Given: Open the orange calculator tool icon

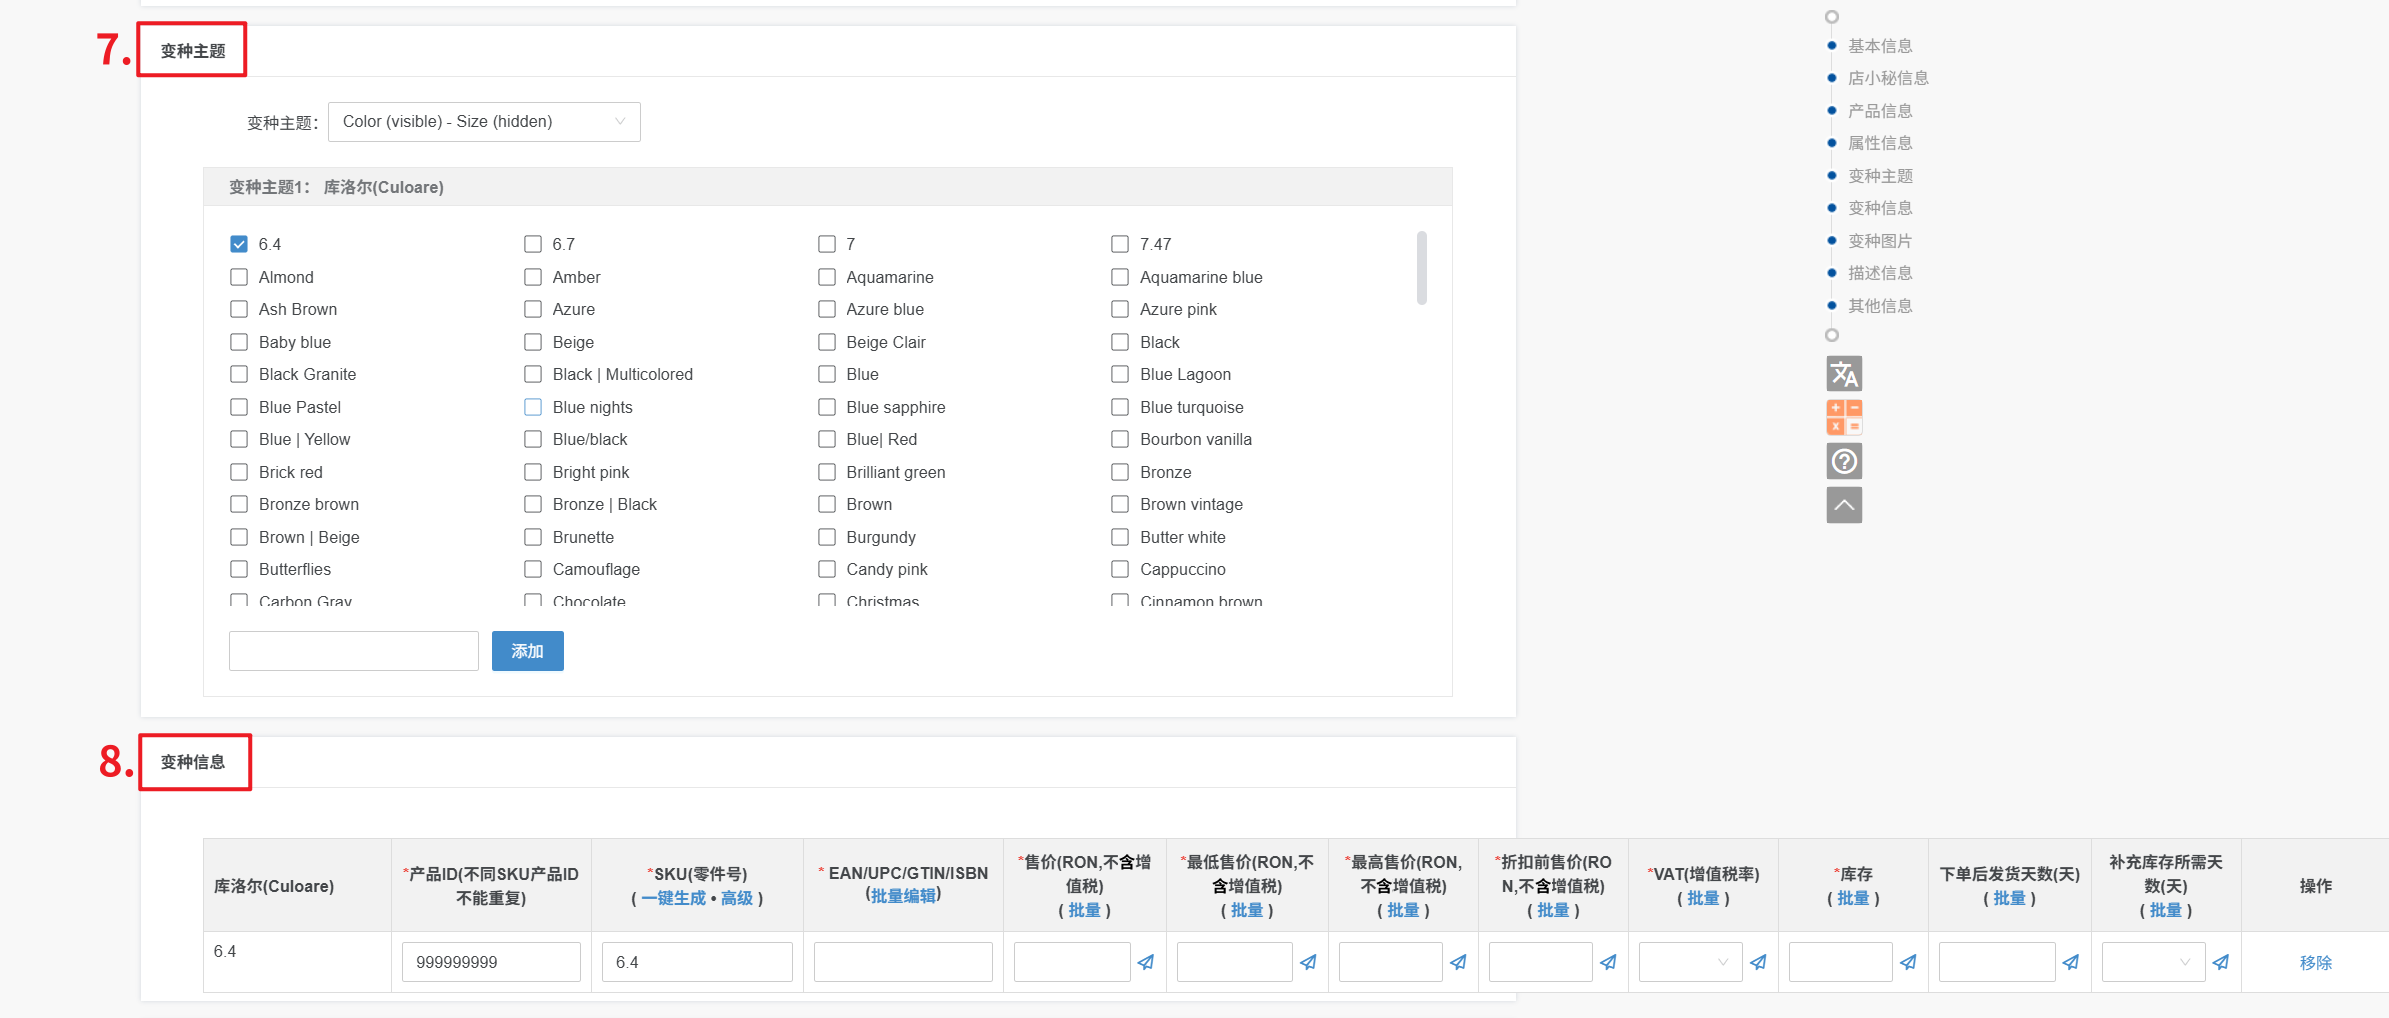Looking at the screenshot, I should coord(1843,417).
